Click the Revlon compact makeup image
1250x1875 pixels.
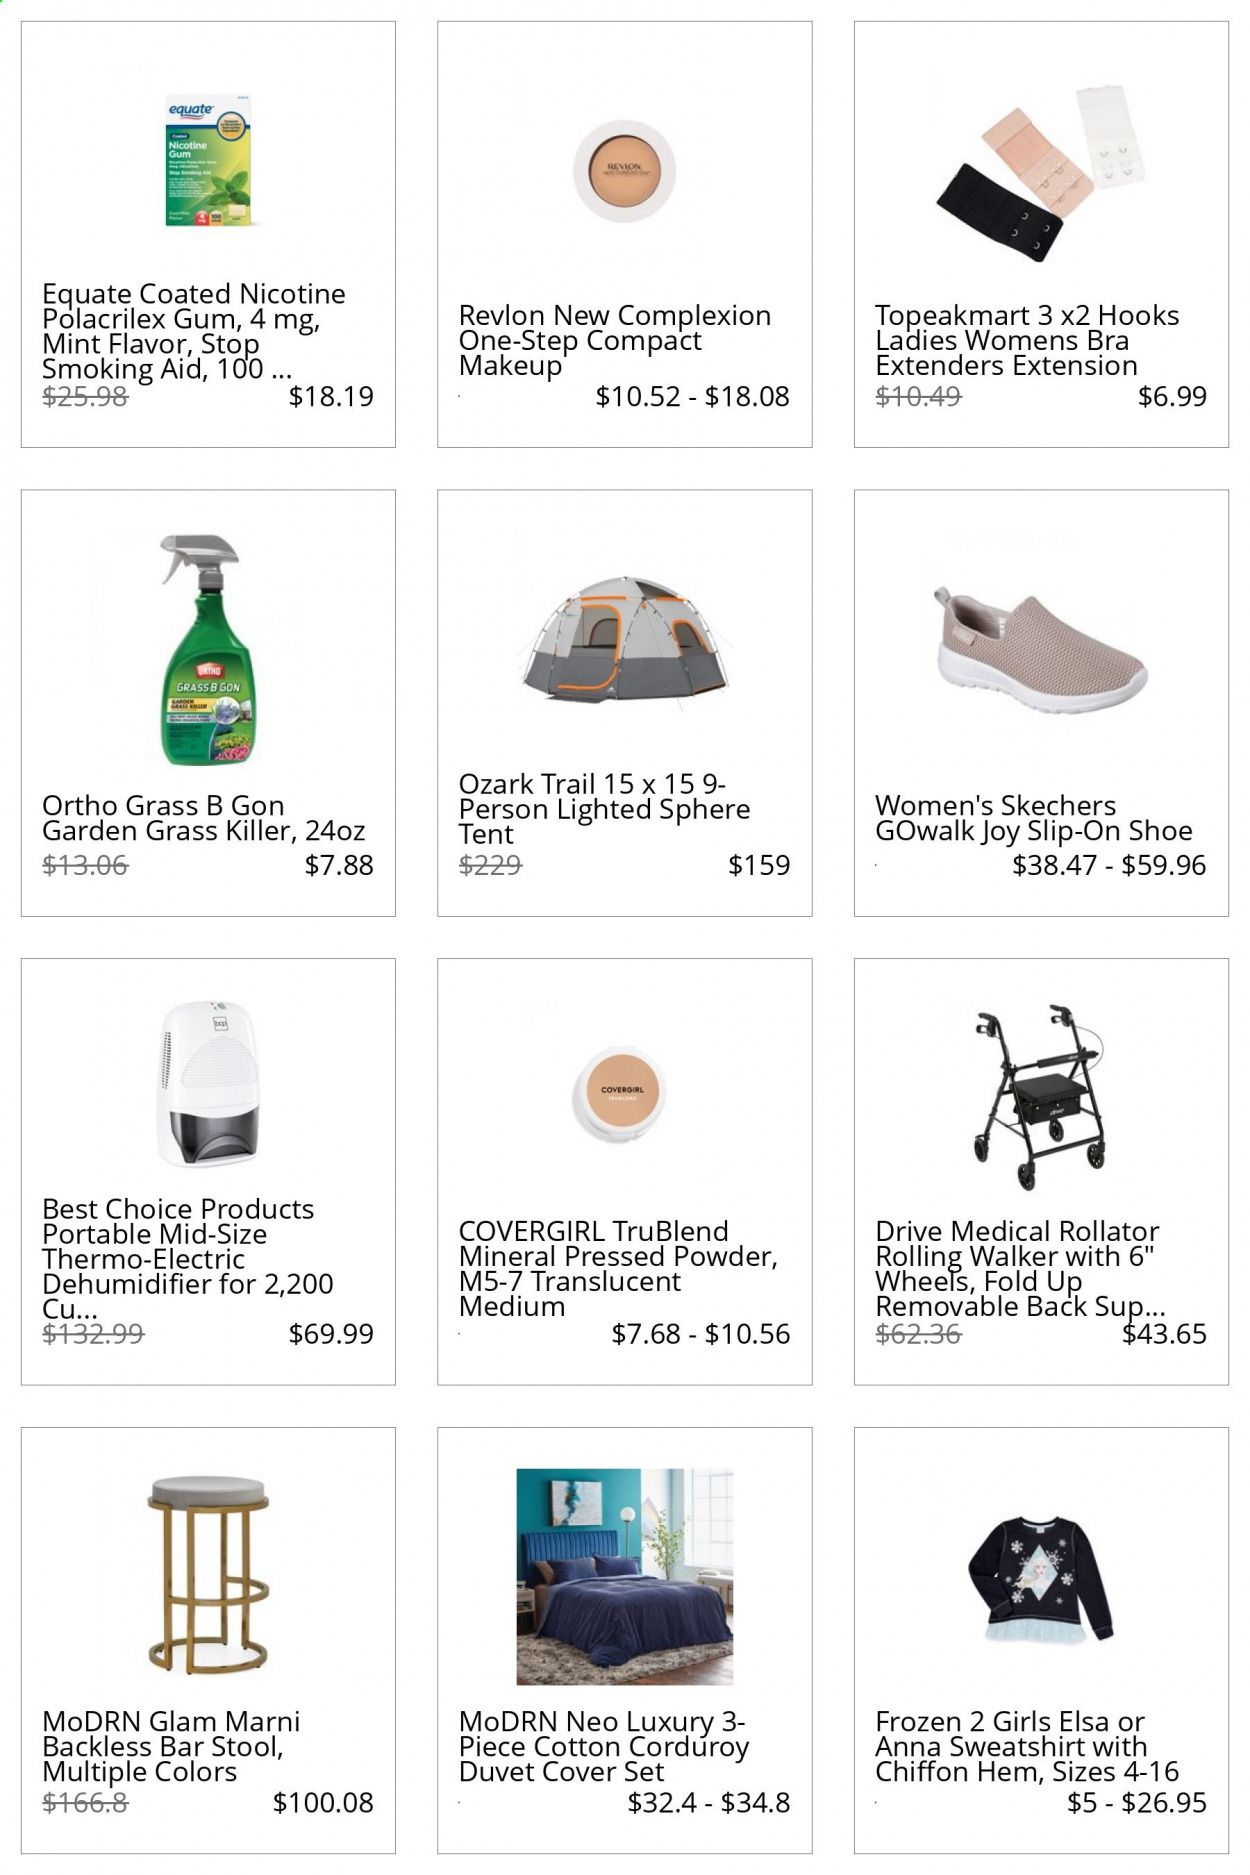click(x=624, y=170)
